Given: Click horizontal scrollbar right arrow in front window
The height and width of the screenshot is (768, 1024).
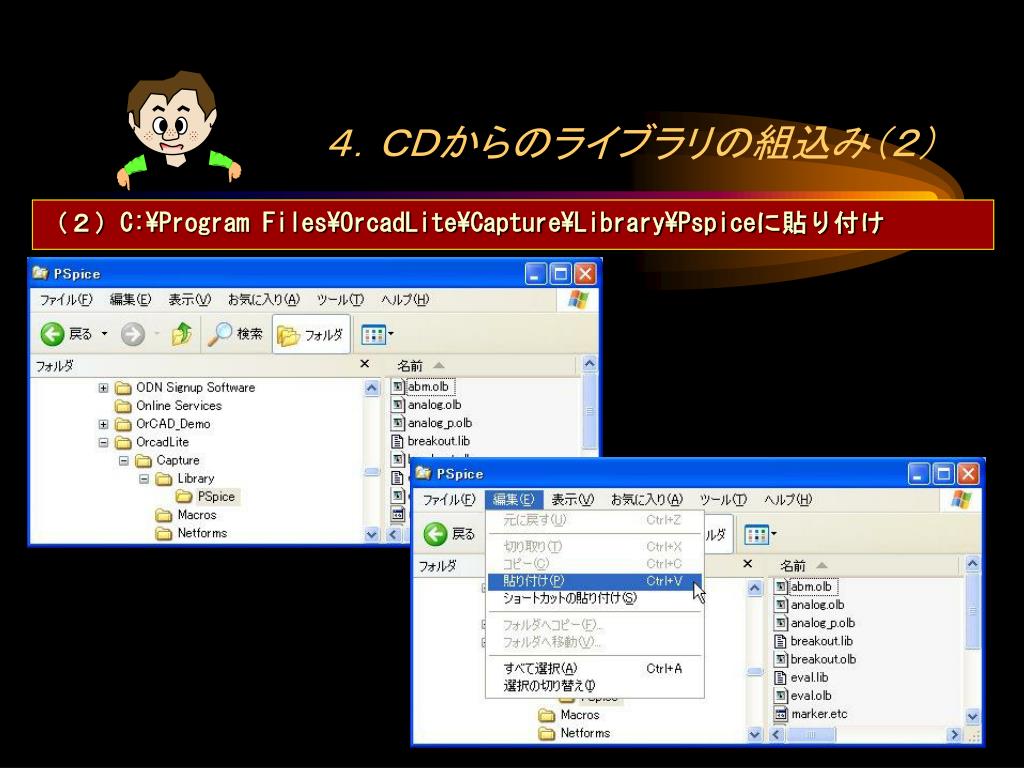Looking at the screenshot, I should click(954, 735).
